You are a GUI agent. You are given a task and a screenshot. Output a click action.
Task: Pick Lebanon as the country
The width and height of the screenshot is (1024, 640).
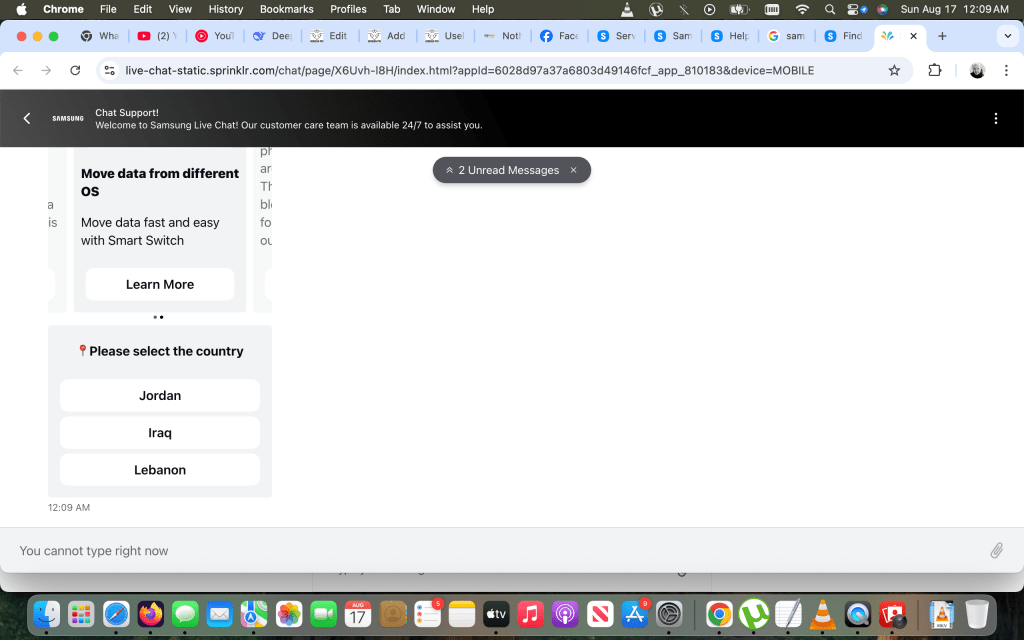(160, 469)
